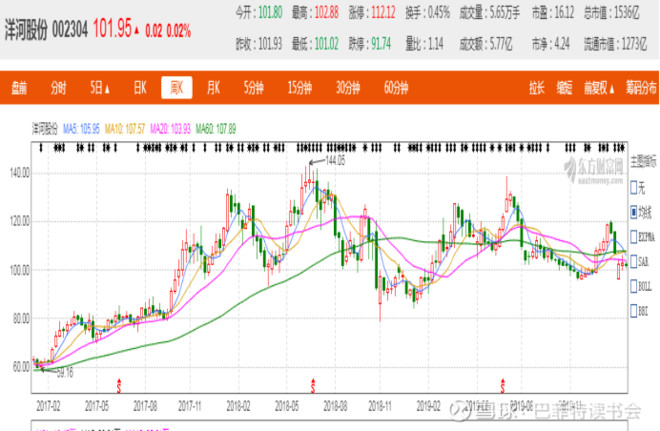Show the 30分钟 chart
Viewport: 660px width, 431px height.
(348, 88)
